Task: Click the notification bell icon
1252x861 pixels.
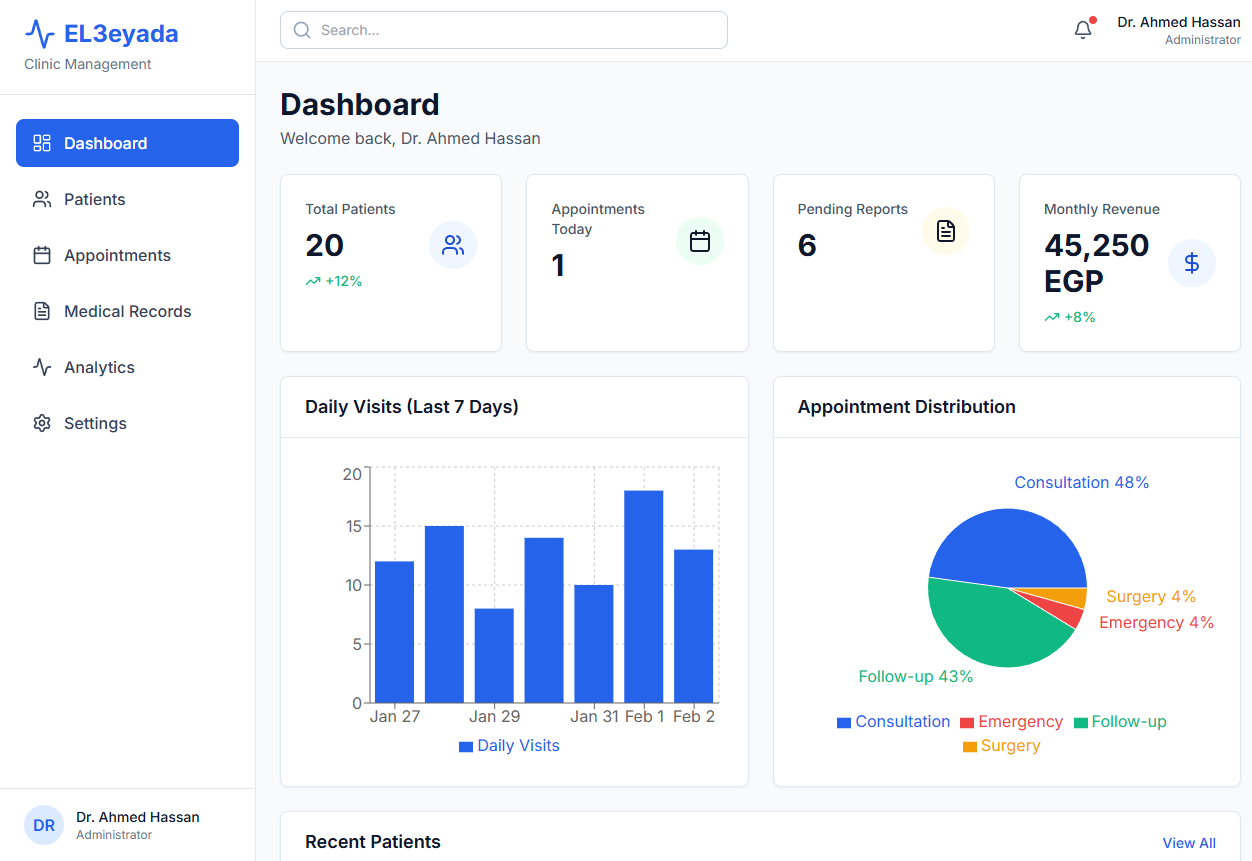Action: point(1083,30)
